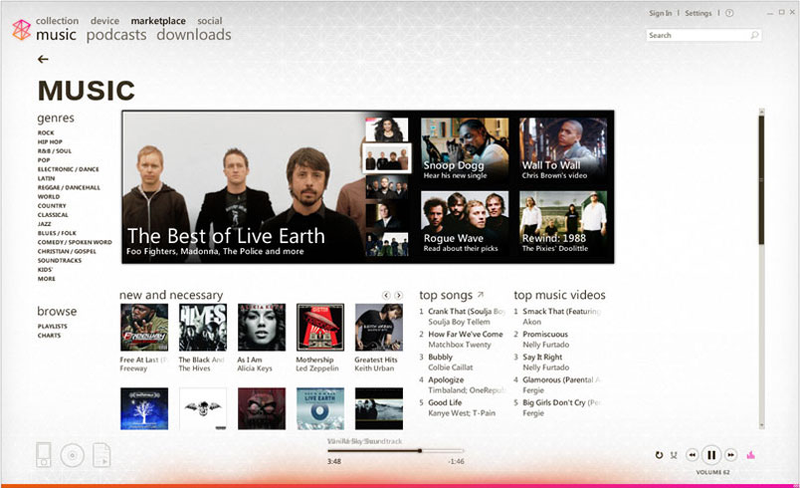Viewport: 800px width, 488px height.
Task: Click the search magnifier icon
Action: point(754,35)
